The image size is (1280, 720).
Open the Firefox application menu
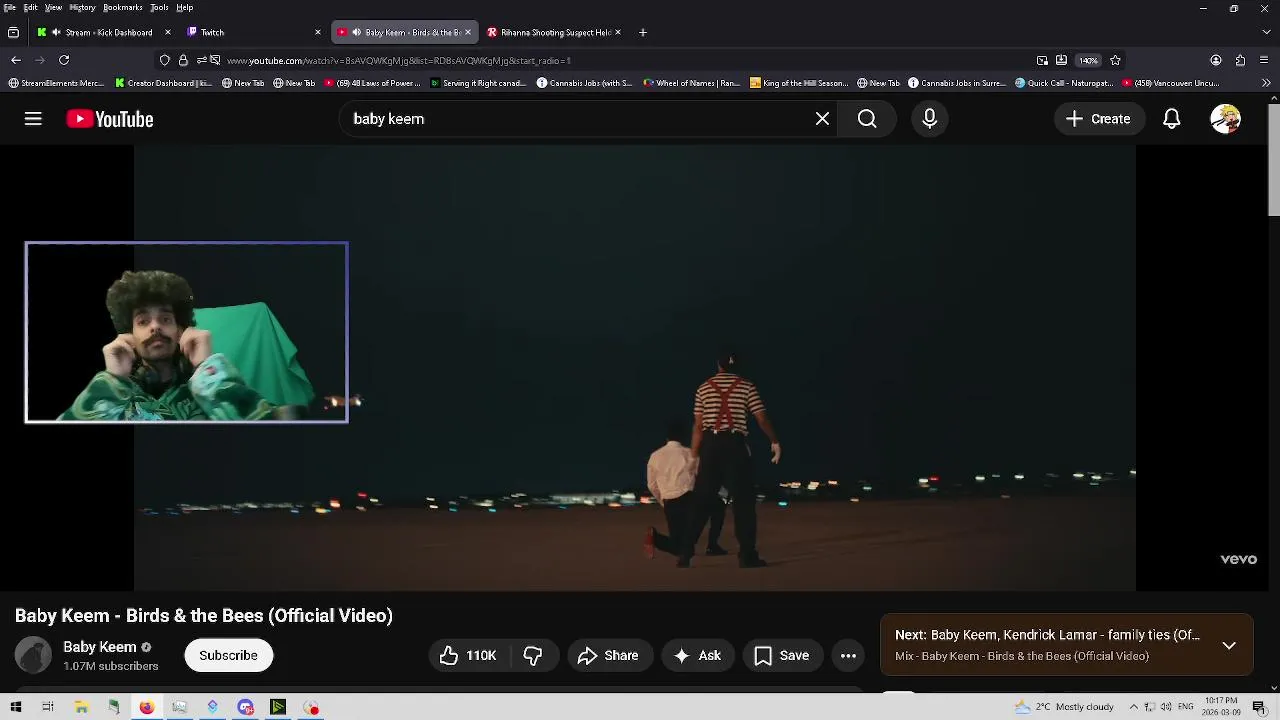[x=1265, y=60]
